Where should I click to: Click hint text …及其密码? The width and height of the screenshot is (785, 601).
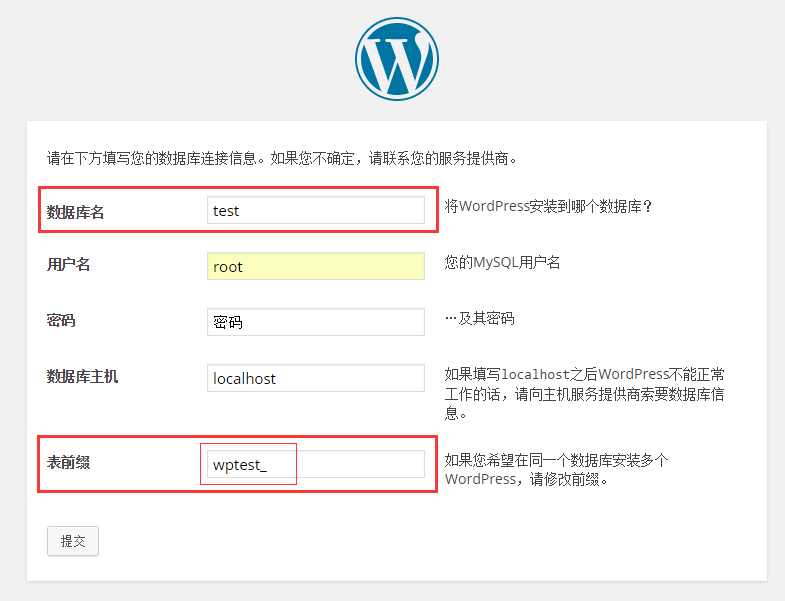point(480,319)
